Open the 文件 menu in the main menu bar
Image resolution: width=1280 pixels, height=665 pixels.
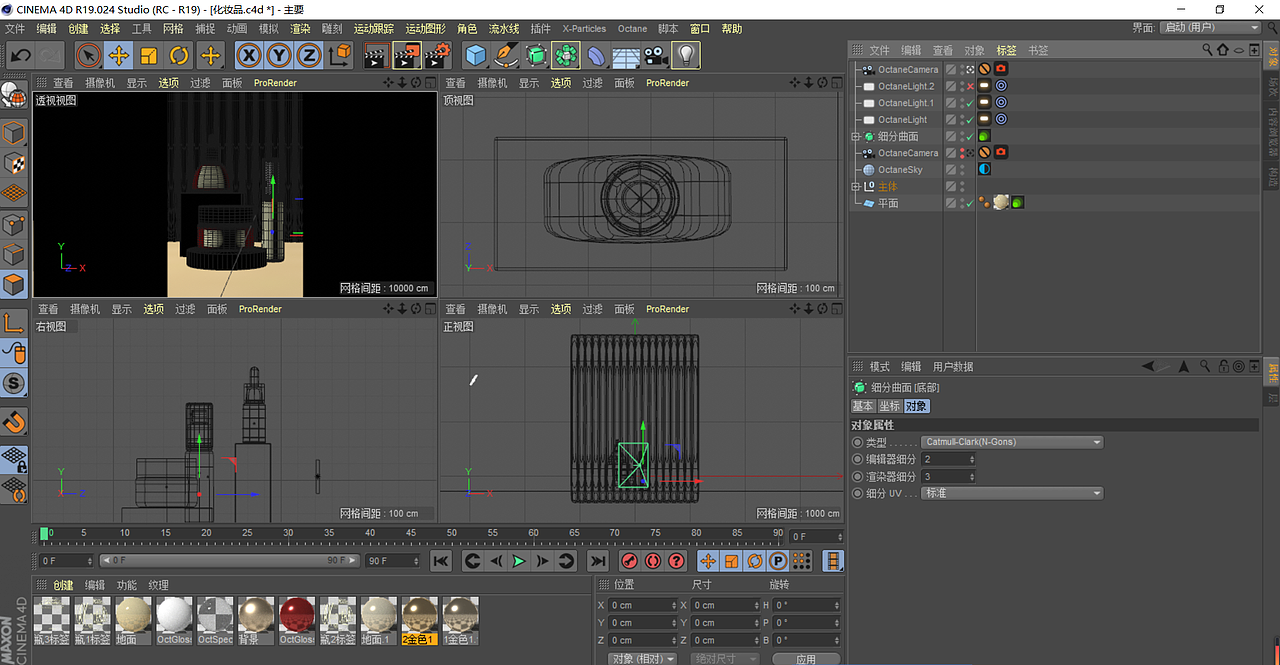15,29
